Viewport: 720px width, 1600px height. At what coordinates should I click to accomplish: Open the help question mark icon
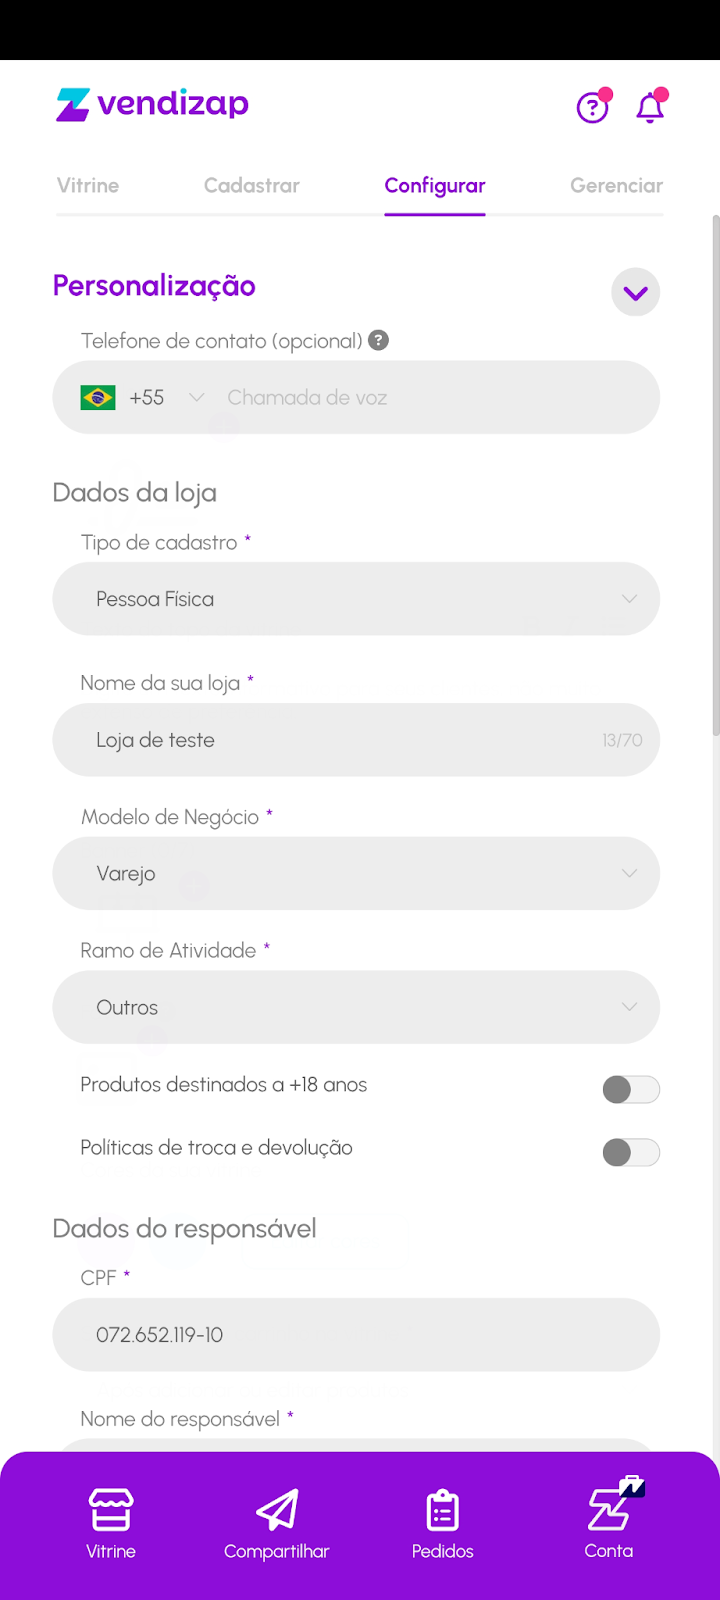pyautogui.click(x=592, y=106)
